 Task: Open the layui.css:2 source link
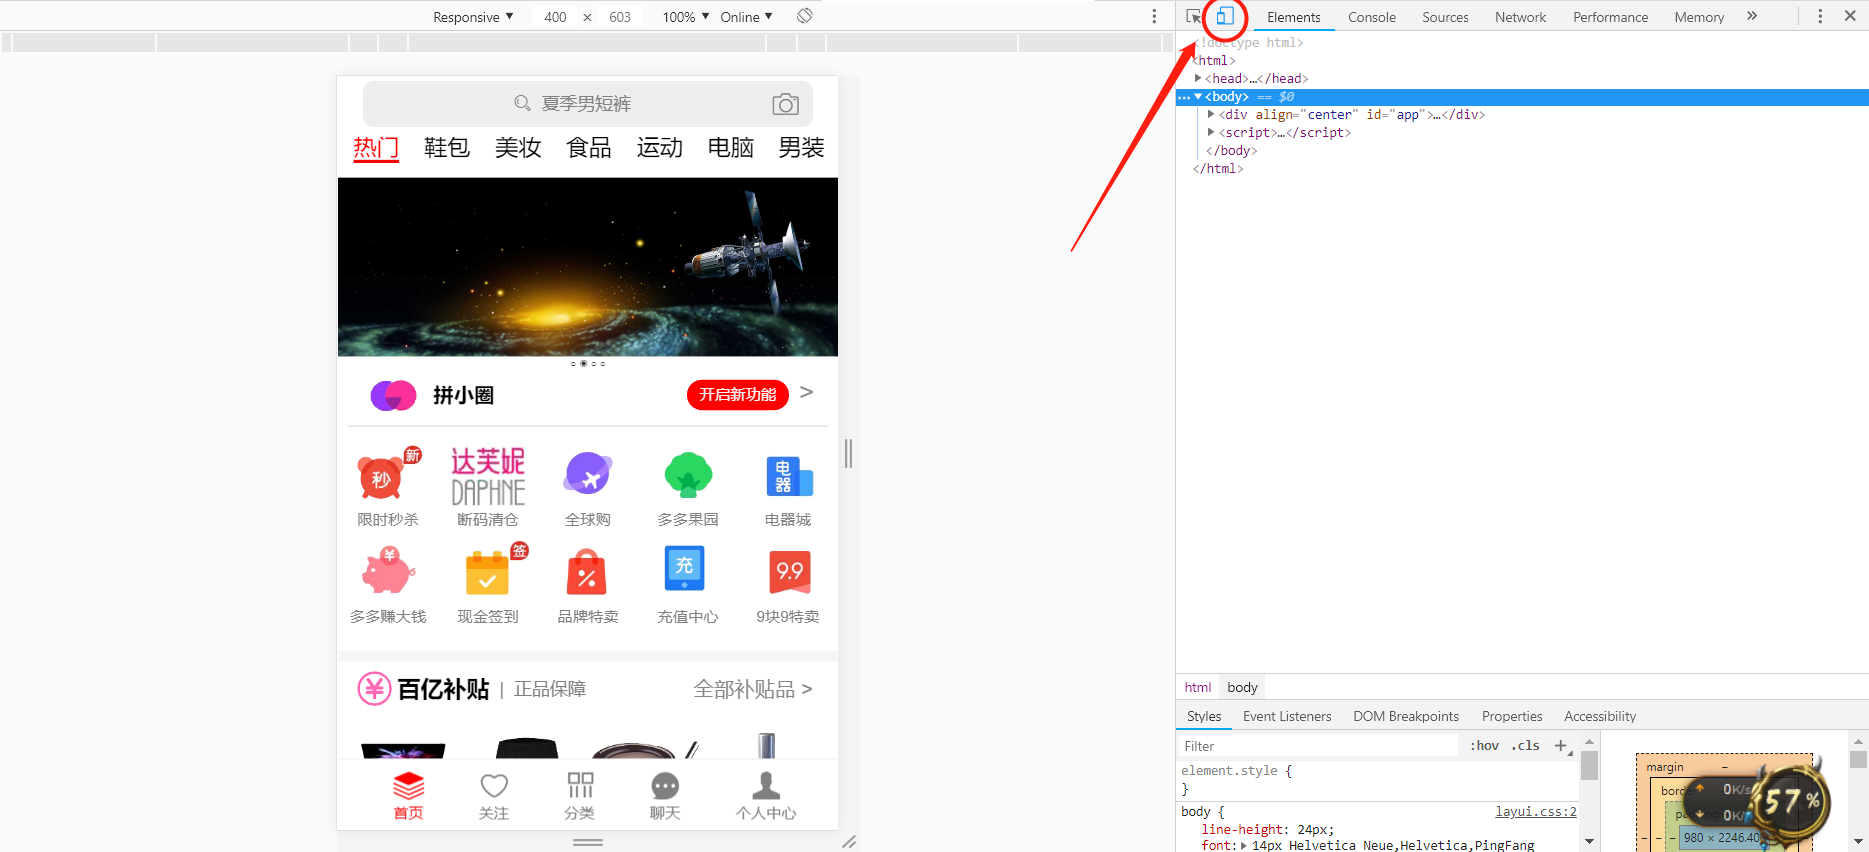1536,812
